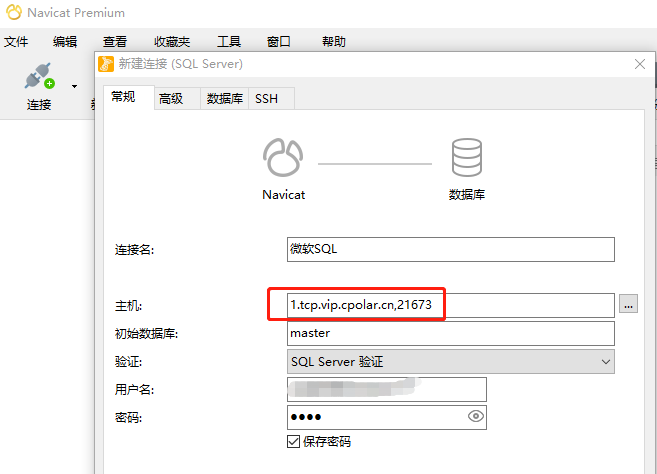Close the 新建连接 dialog
The image size is (657, 474).
pyautogui.click(x=640, y=64)
